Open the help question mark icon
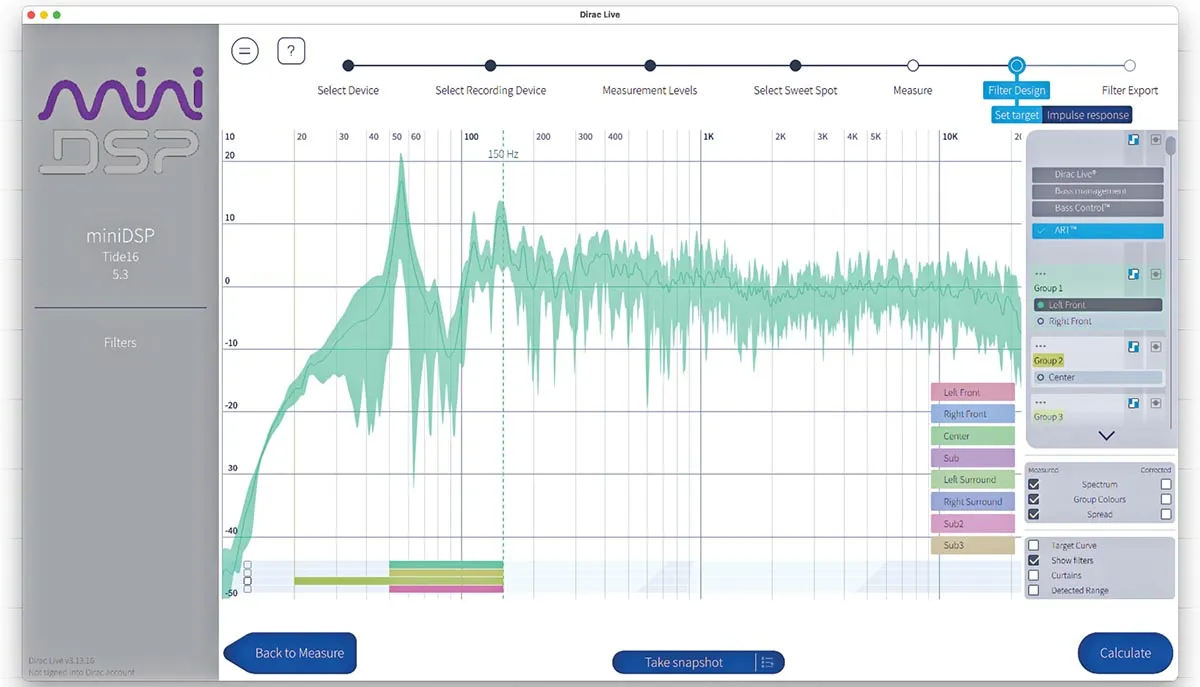1200x687 pixels. [291, 50]
